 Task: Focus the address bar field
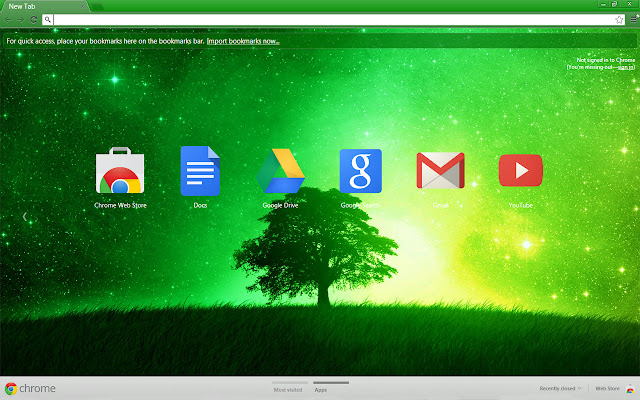pyautogui.click(x=333, y=20)
